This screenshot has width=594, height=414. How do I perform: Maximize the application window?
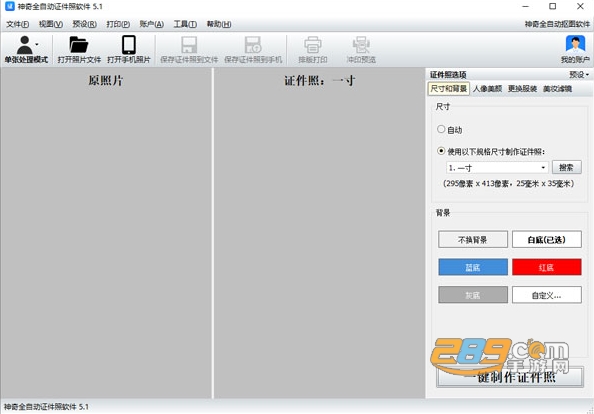pos(553,6)
